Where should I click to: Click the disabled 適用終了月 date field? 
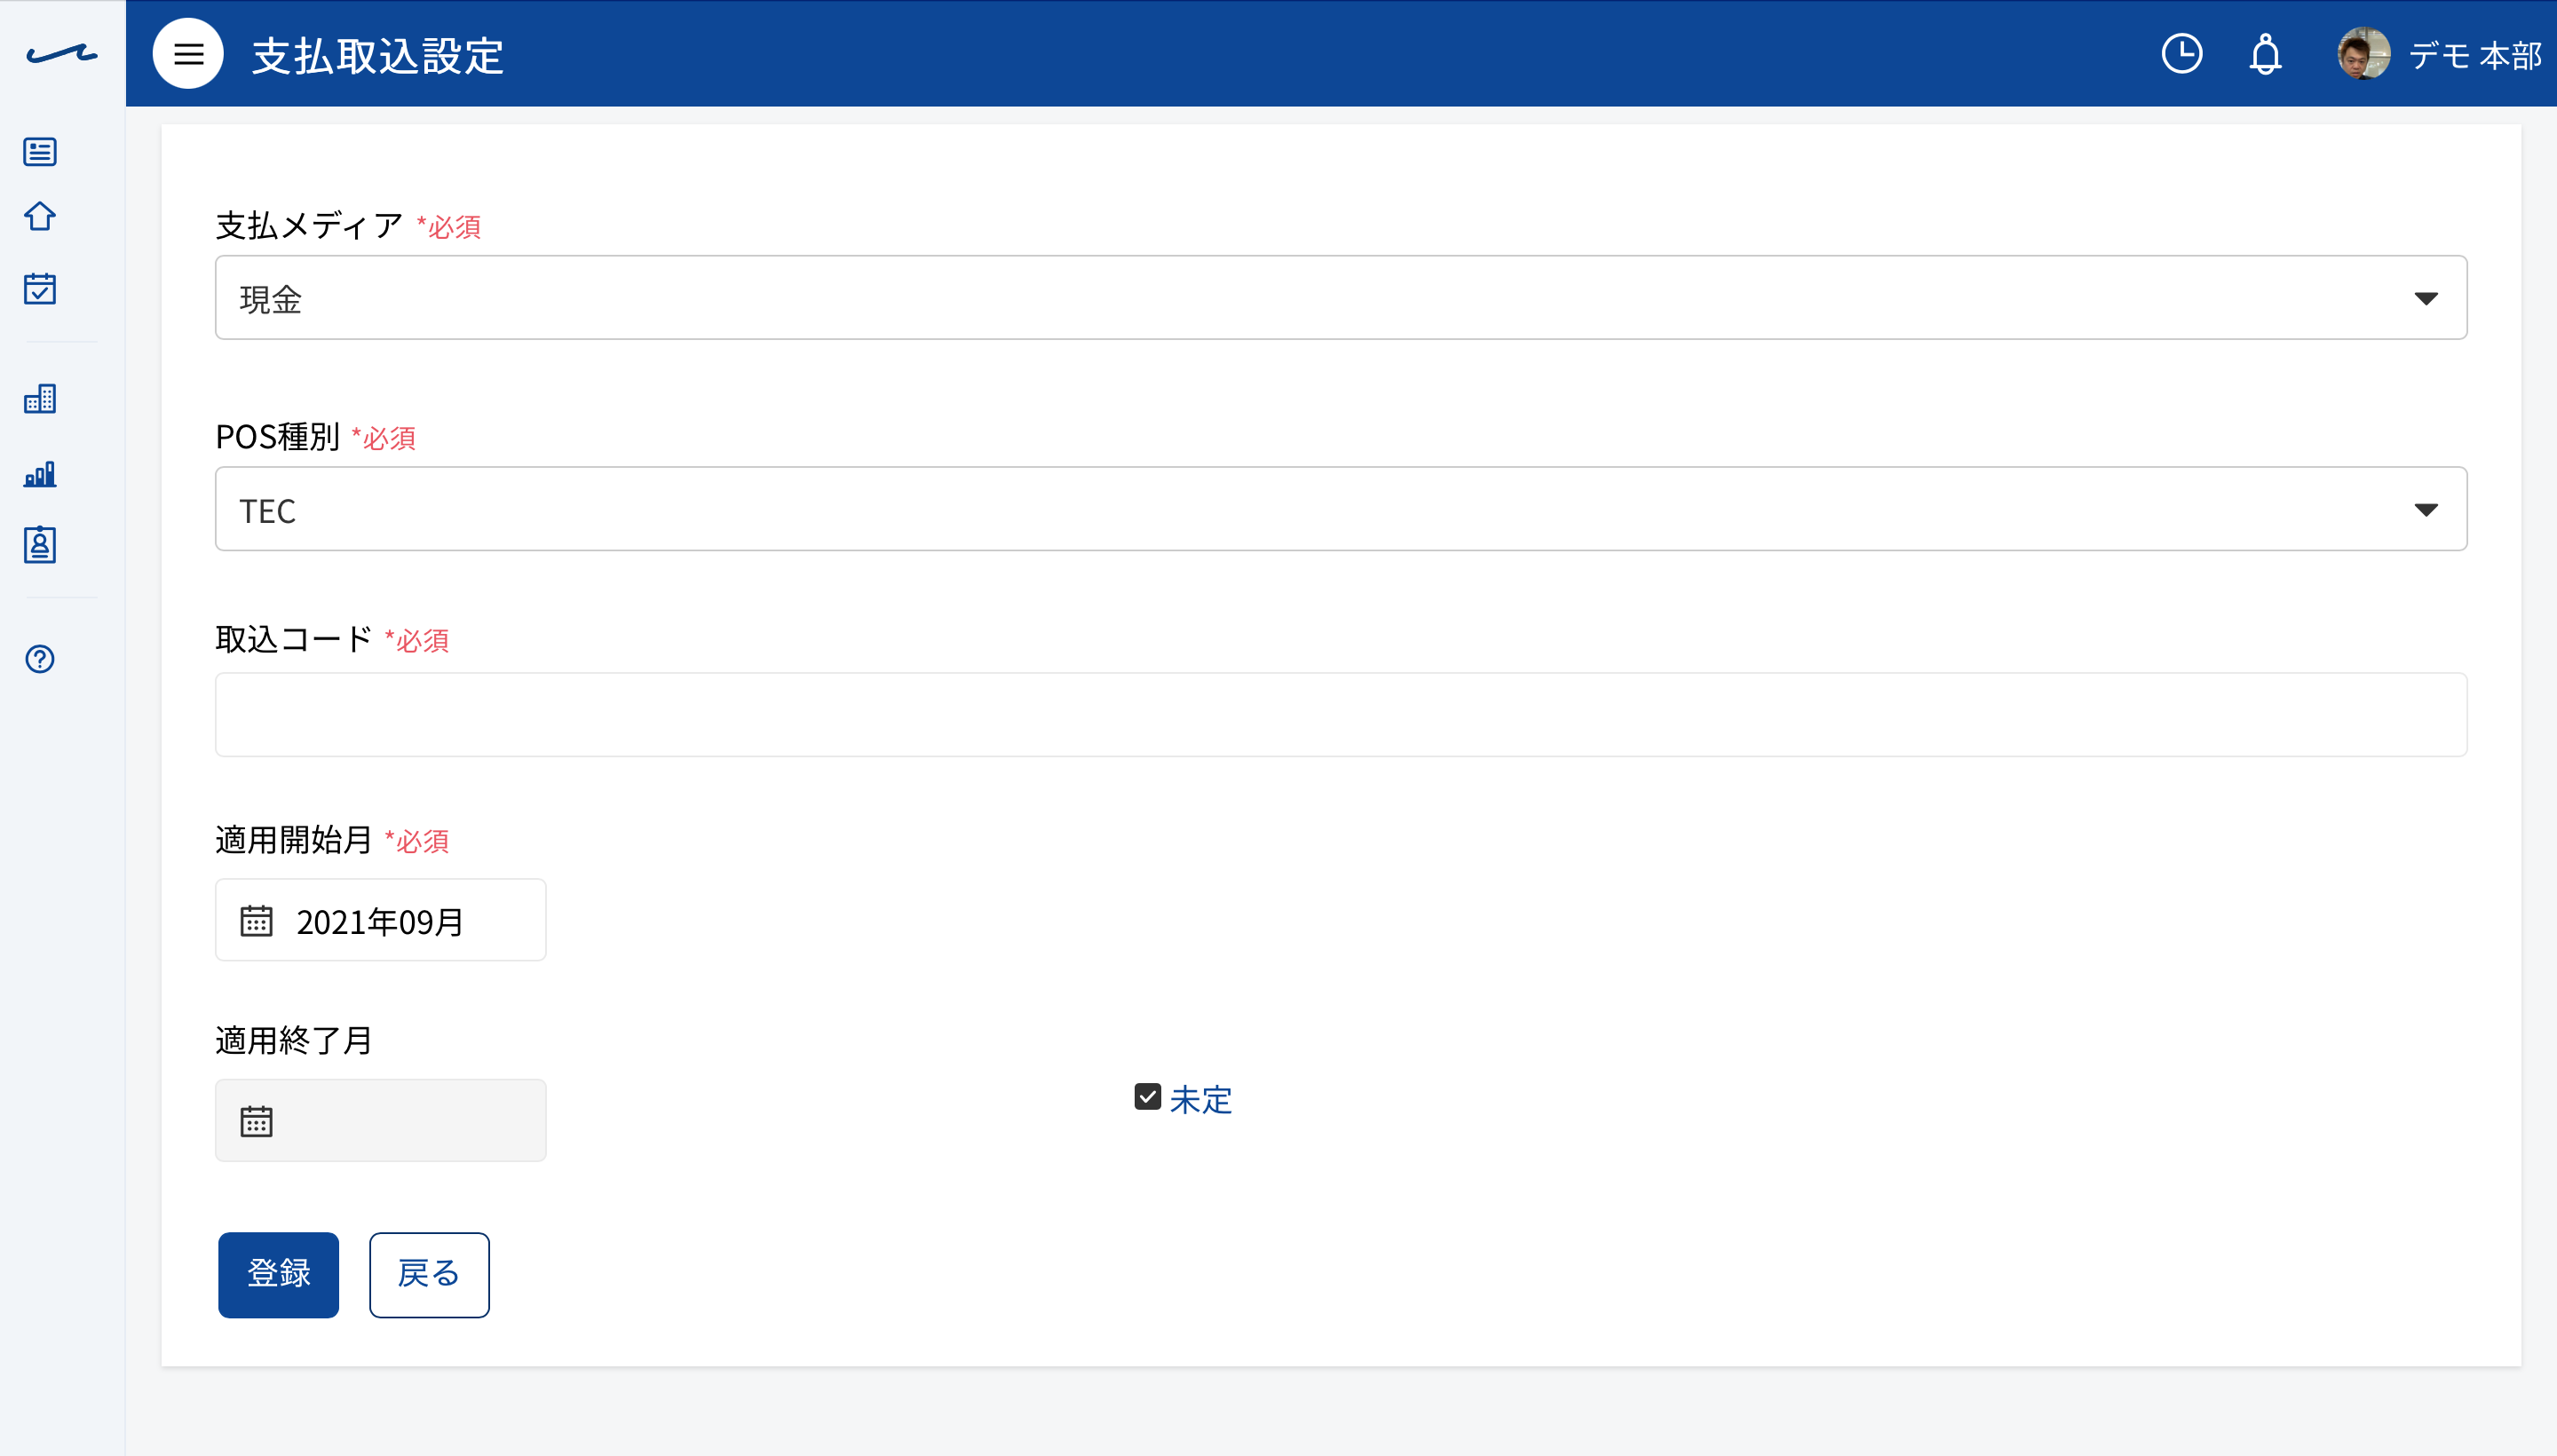point(381,1120)
